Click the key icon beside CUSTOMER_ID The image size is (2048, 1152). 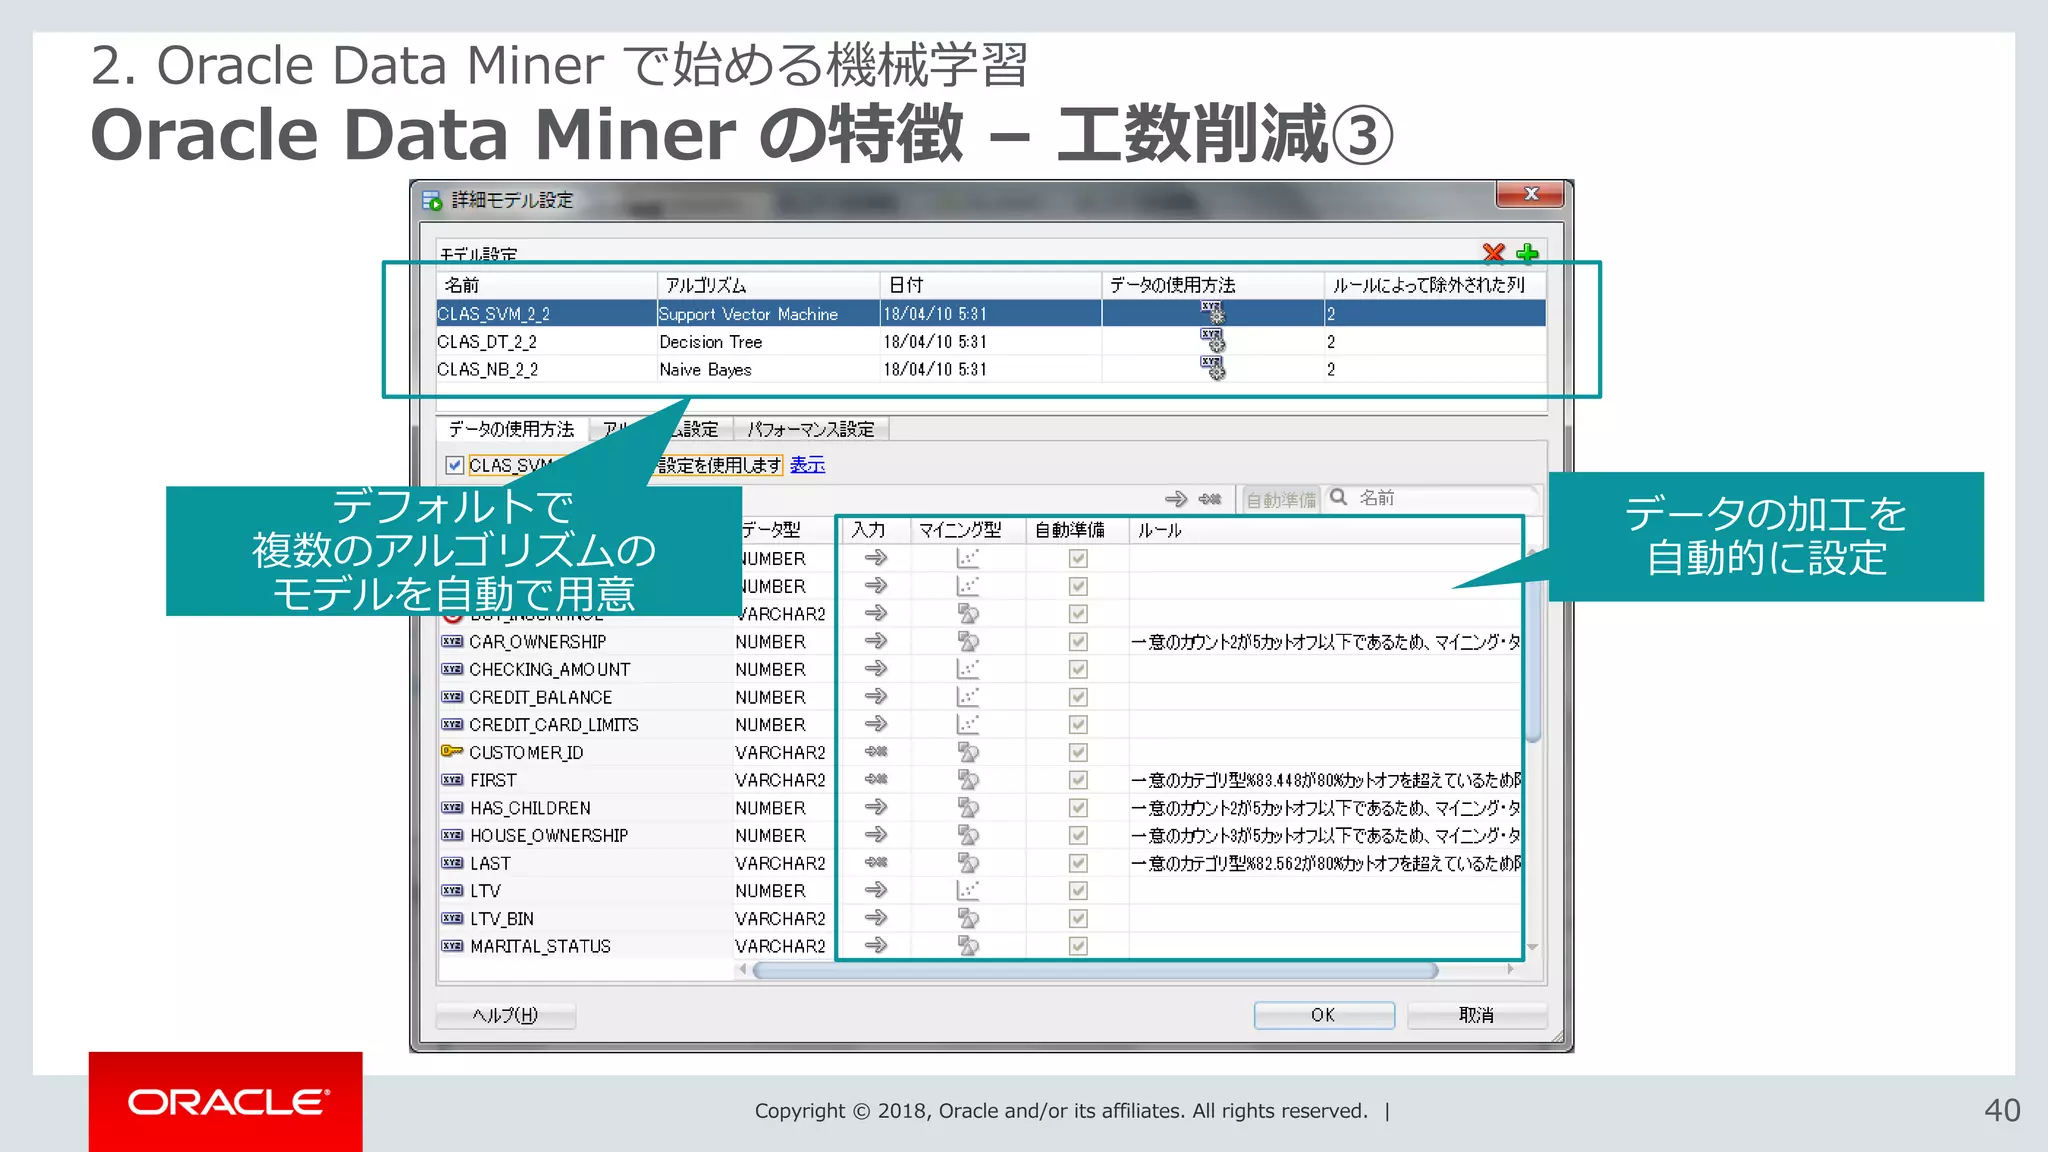pos(452,751)
